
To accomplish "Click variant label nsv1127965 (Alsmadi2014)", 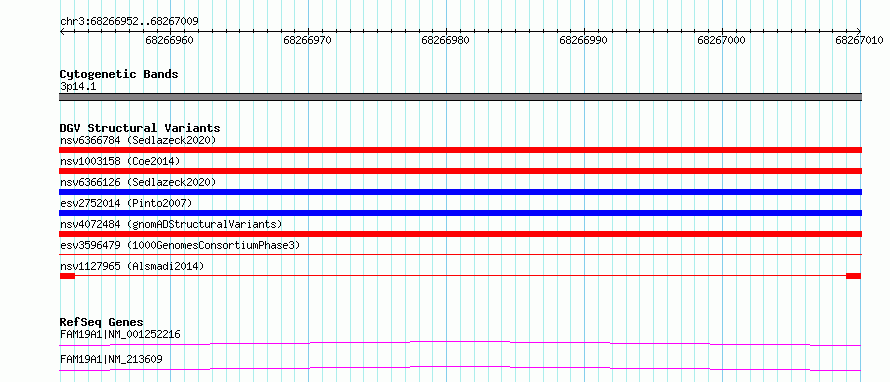I will click(x=132, y=266).
